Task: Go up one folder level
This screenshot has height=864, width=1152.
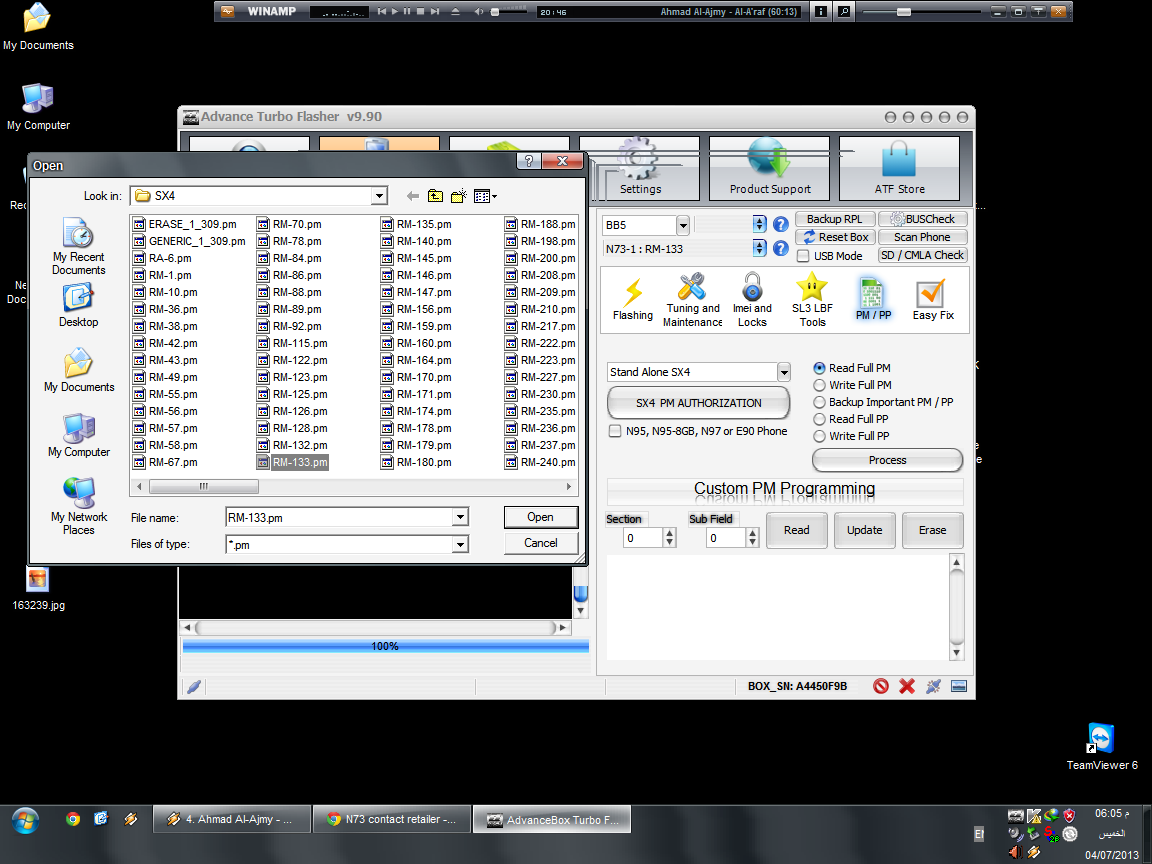Action: (x=436, y=196)
